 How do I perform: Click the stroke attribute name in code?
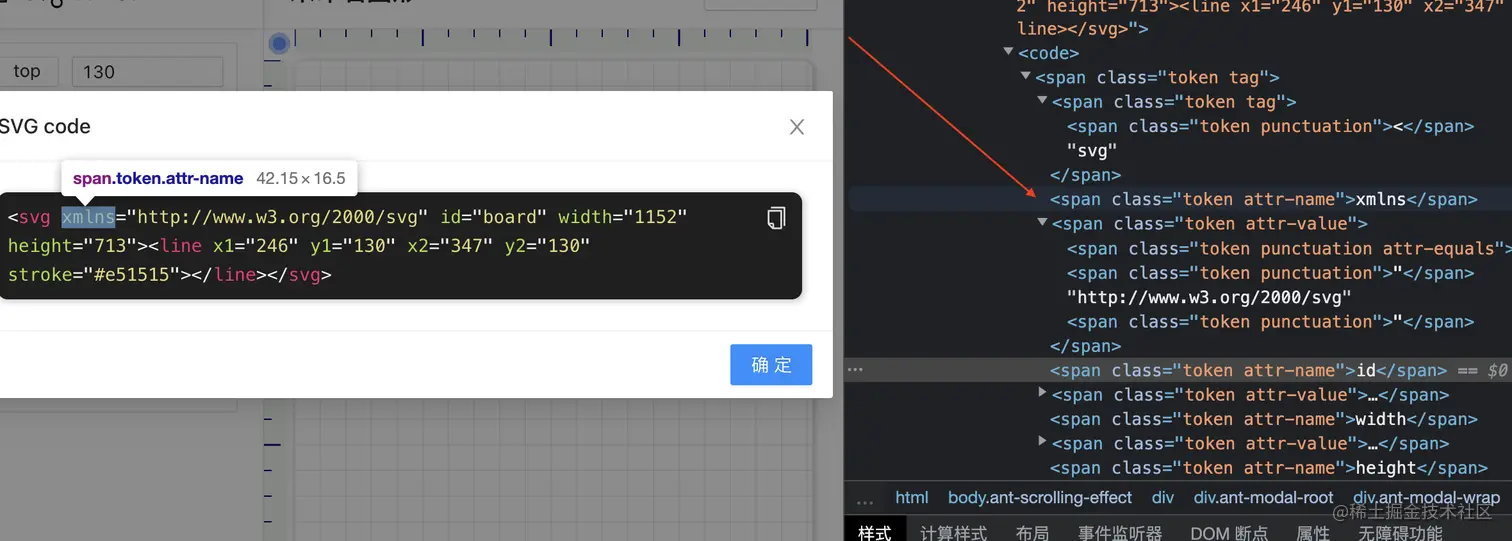(40, 273)
